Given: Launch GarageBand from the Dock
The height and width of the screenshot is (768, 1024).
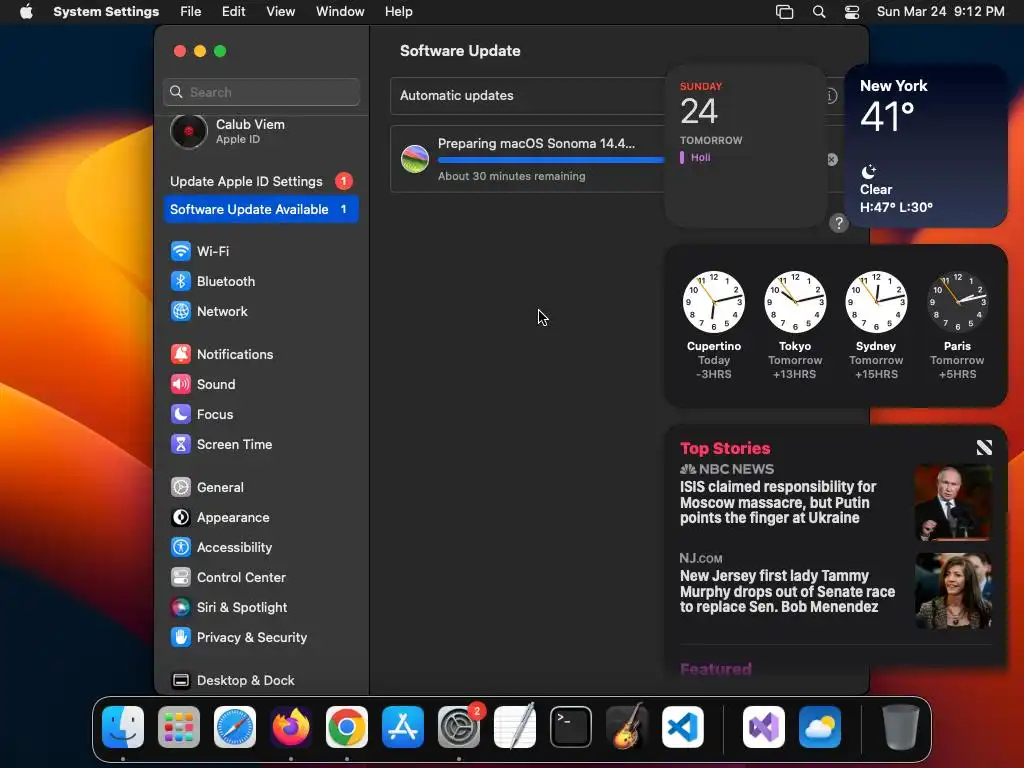Looking at the screenshot, I should pyautogui.click(x=627, y=727).
